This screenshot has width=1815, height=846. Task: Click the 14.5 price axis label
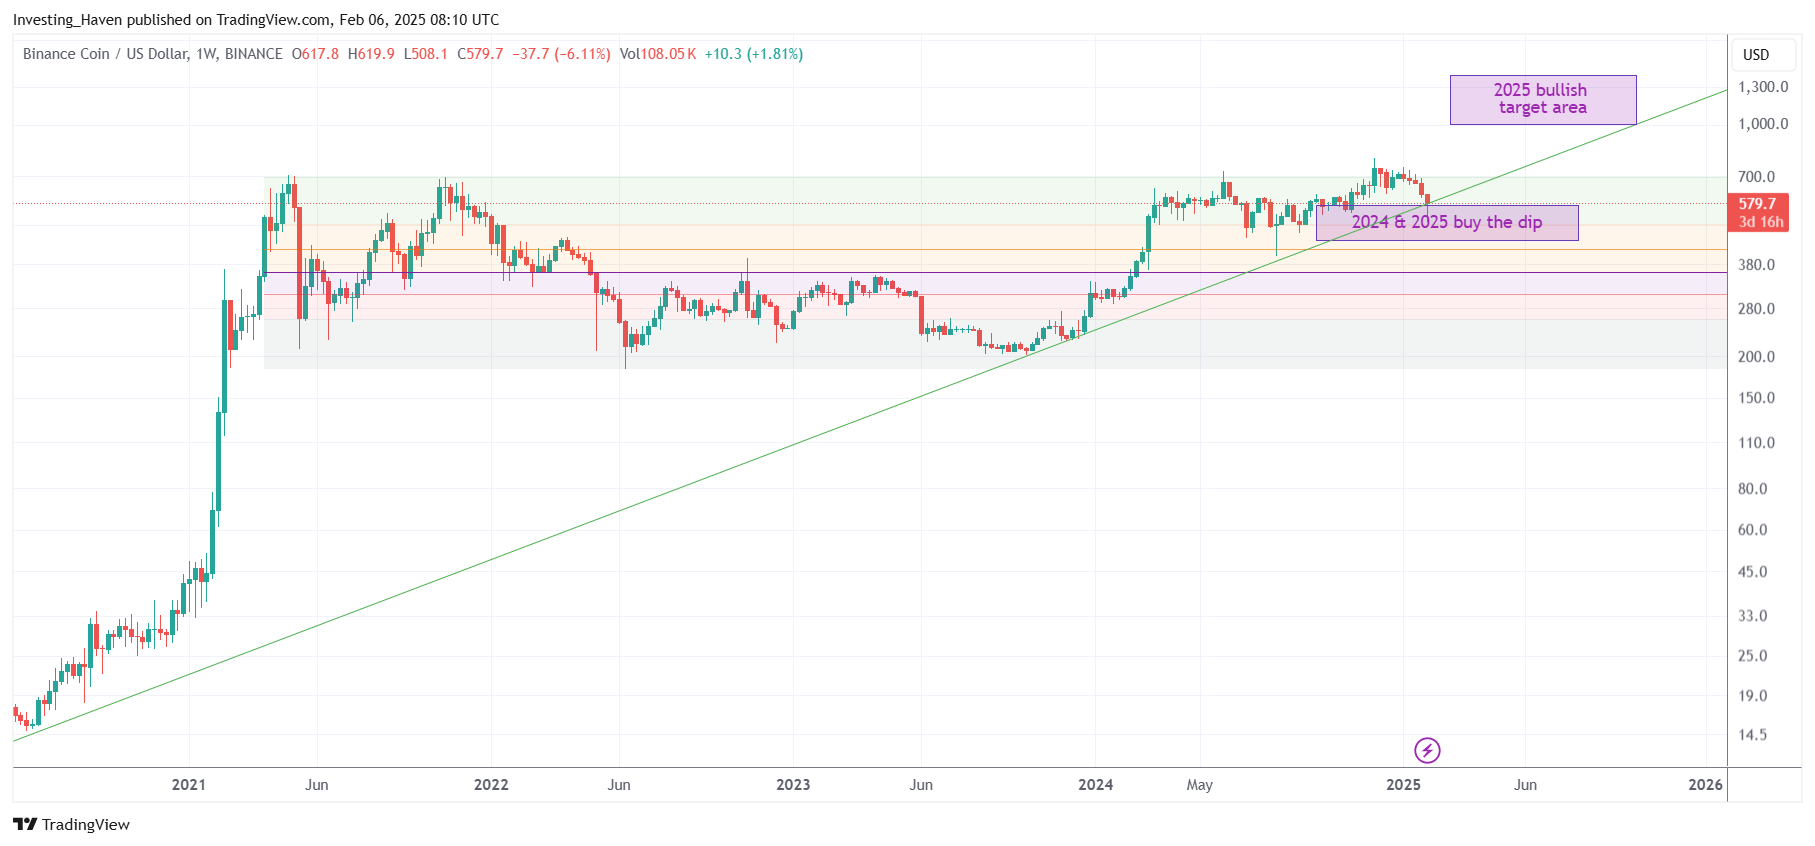coord(1753,735)
